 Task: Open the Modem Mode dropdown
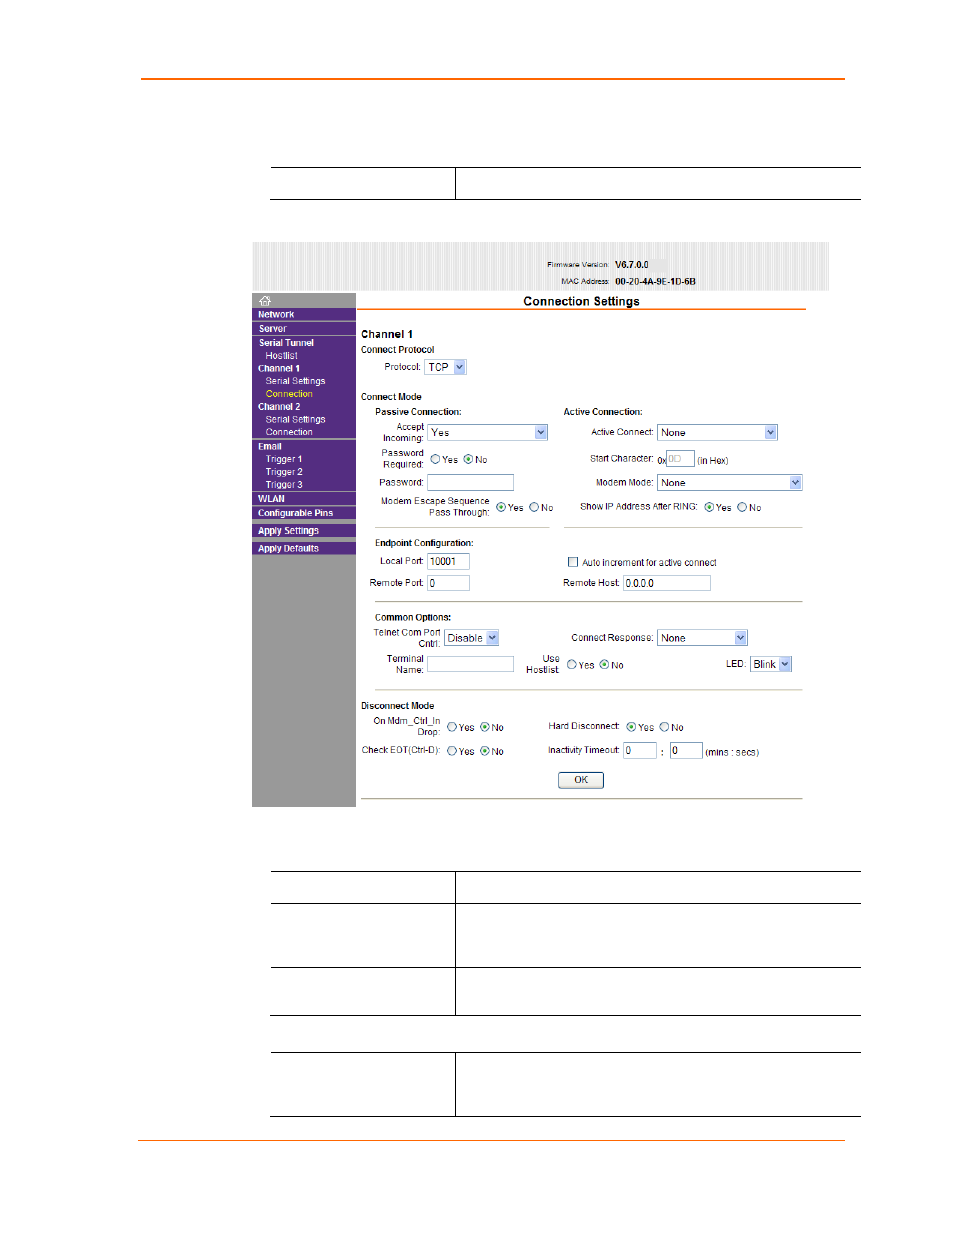(x=730, y=483)
